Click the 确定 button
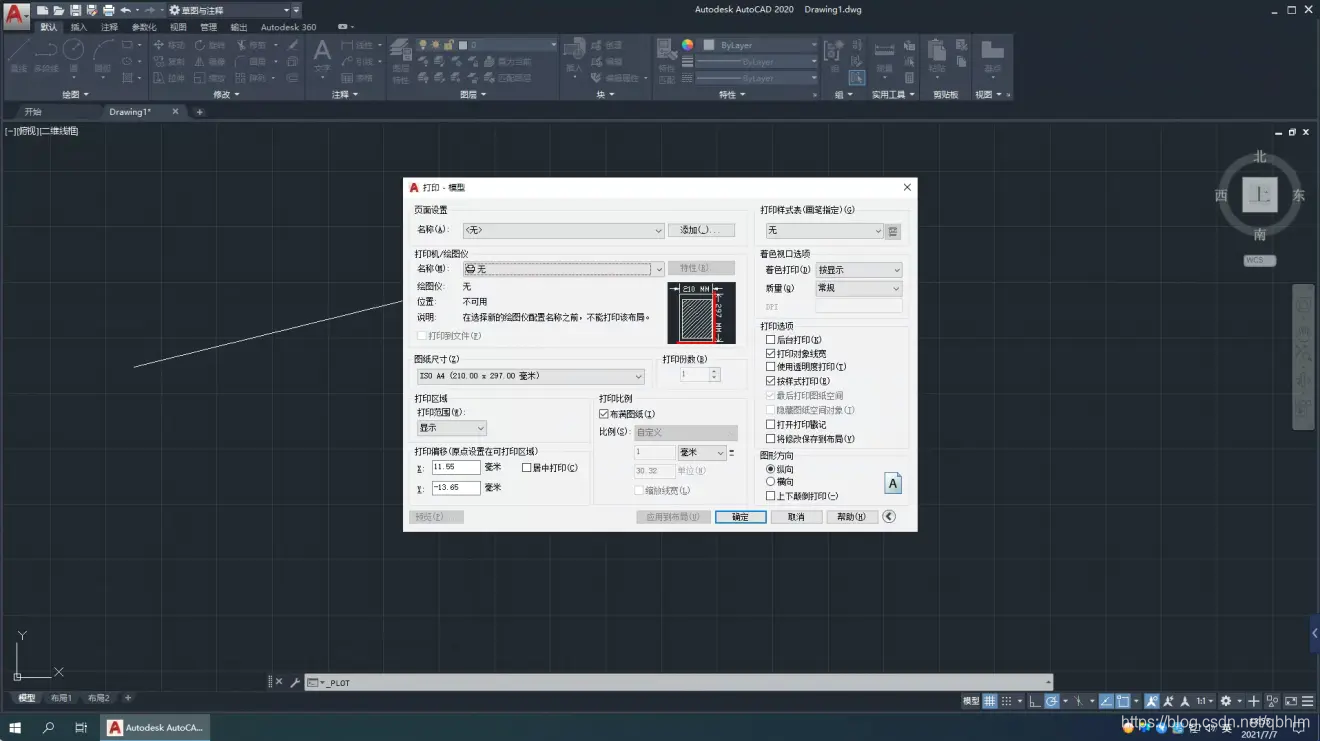Screen dimensions: 1320x741 pos(740,517)
